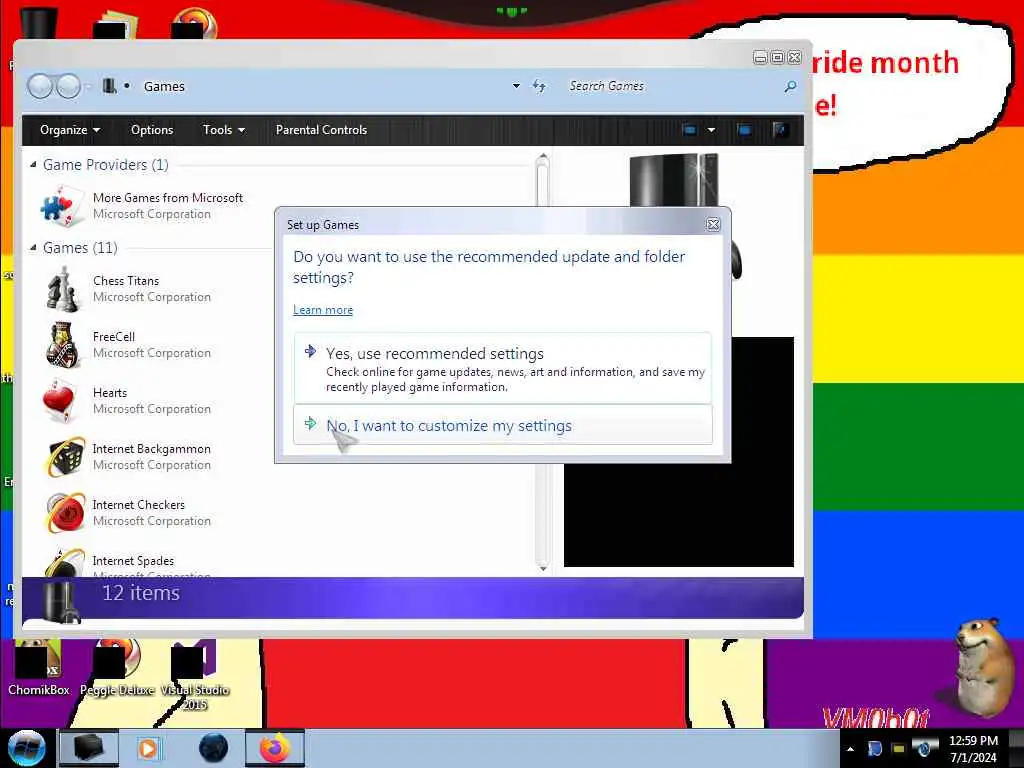The image size is (1024, 768).
Task: Open ChomikBox desktop shortcut
Action: click(39, 668)
